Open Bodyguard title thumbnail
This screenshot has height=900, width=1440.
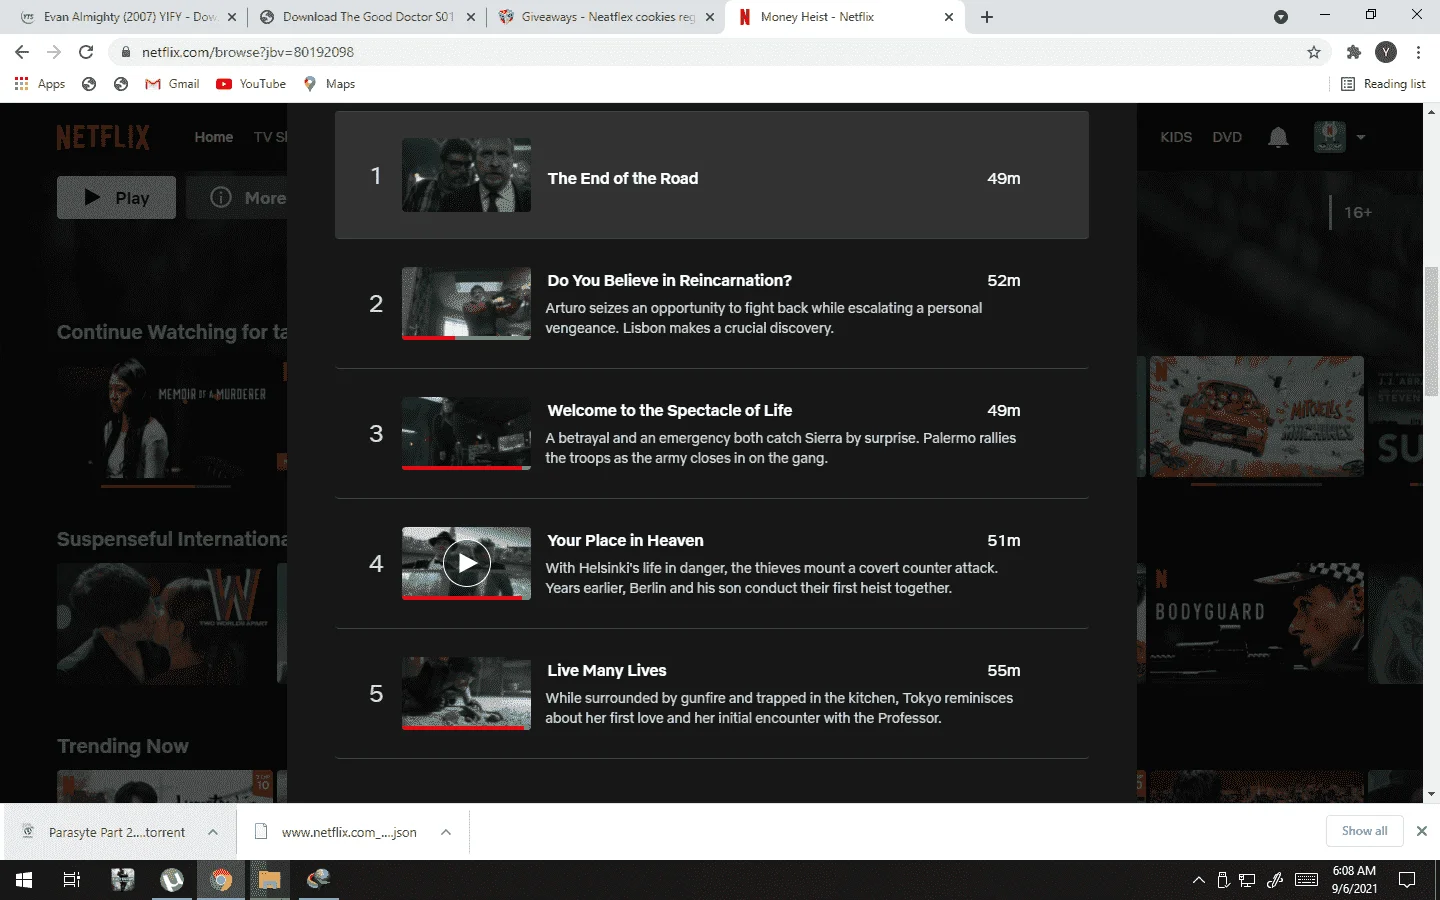click(x=1256, y=622)
